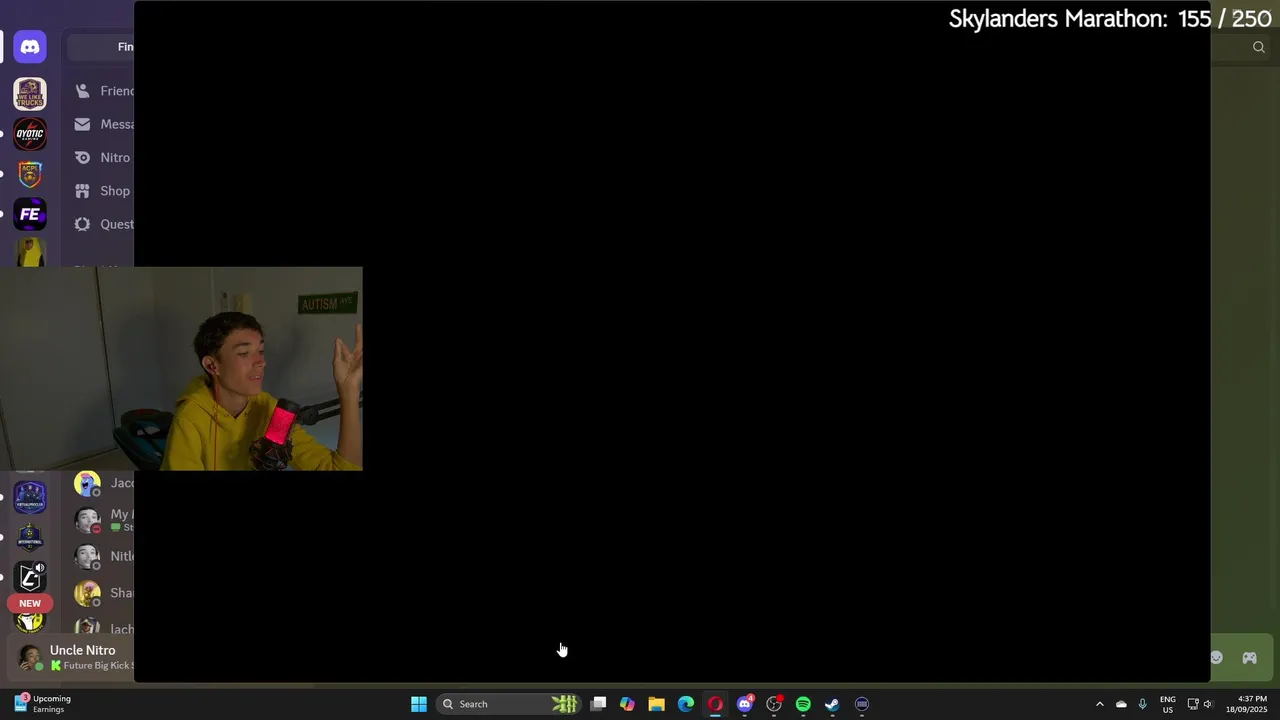
Task: Open the Quests page in Discord
Action: click(x=104, y=224)
